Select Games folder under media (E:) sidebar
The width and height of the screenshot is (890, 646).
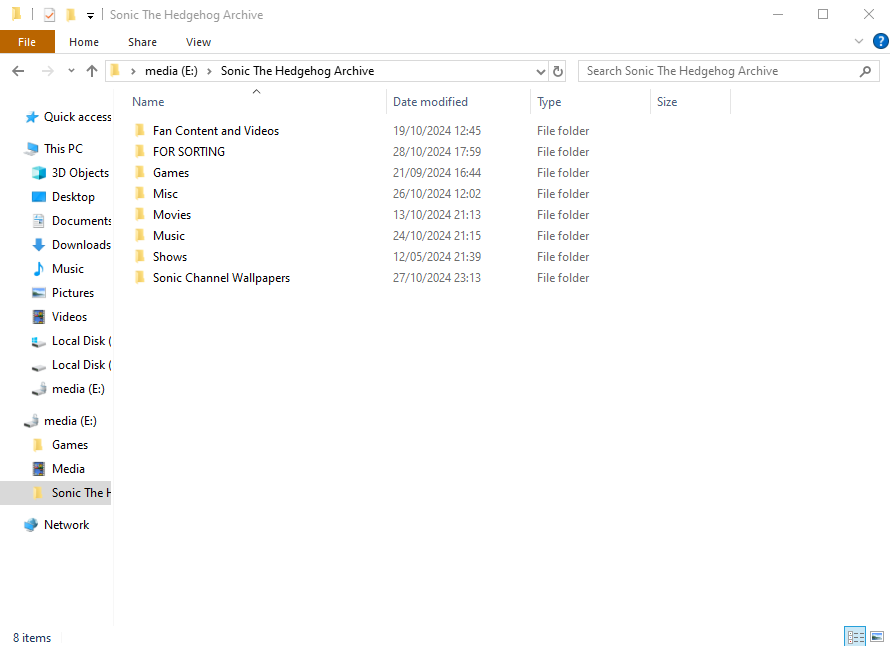(x=70, y=445)
